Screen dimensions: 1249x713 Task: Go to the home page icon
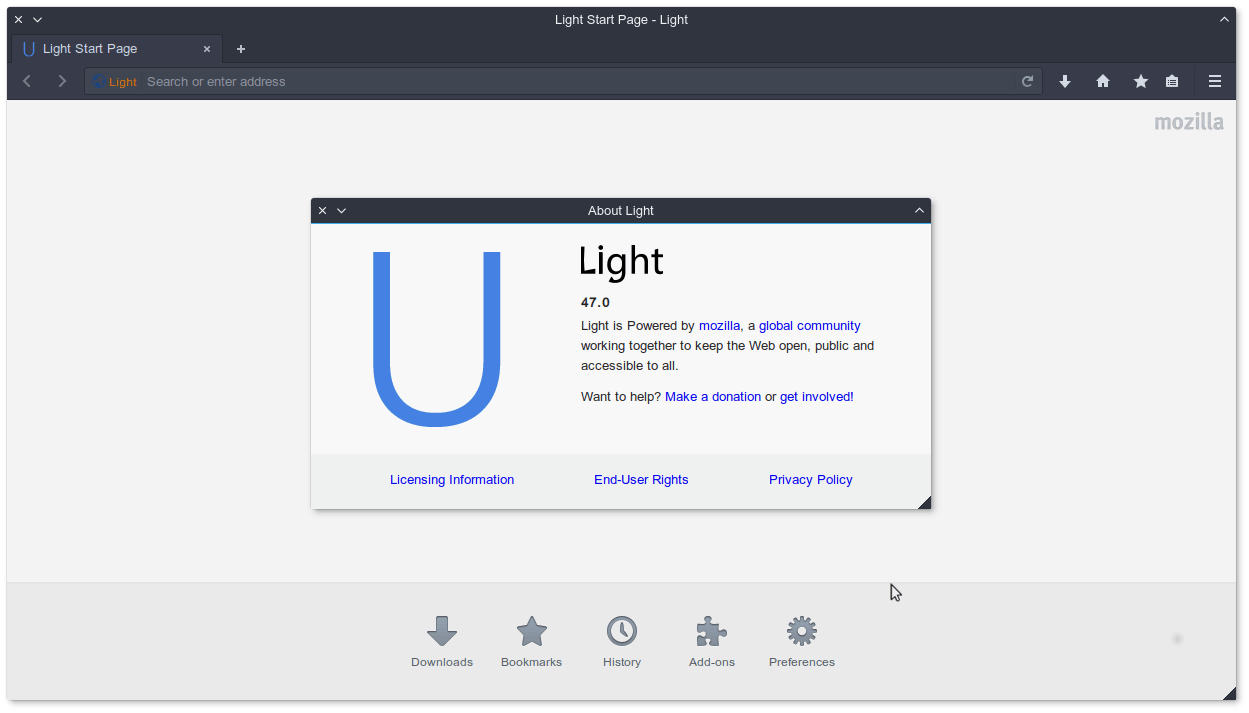[x=1103, y=82]
